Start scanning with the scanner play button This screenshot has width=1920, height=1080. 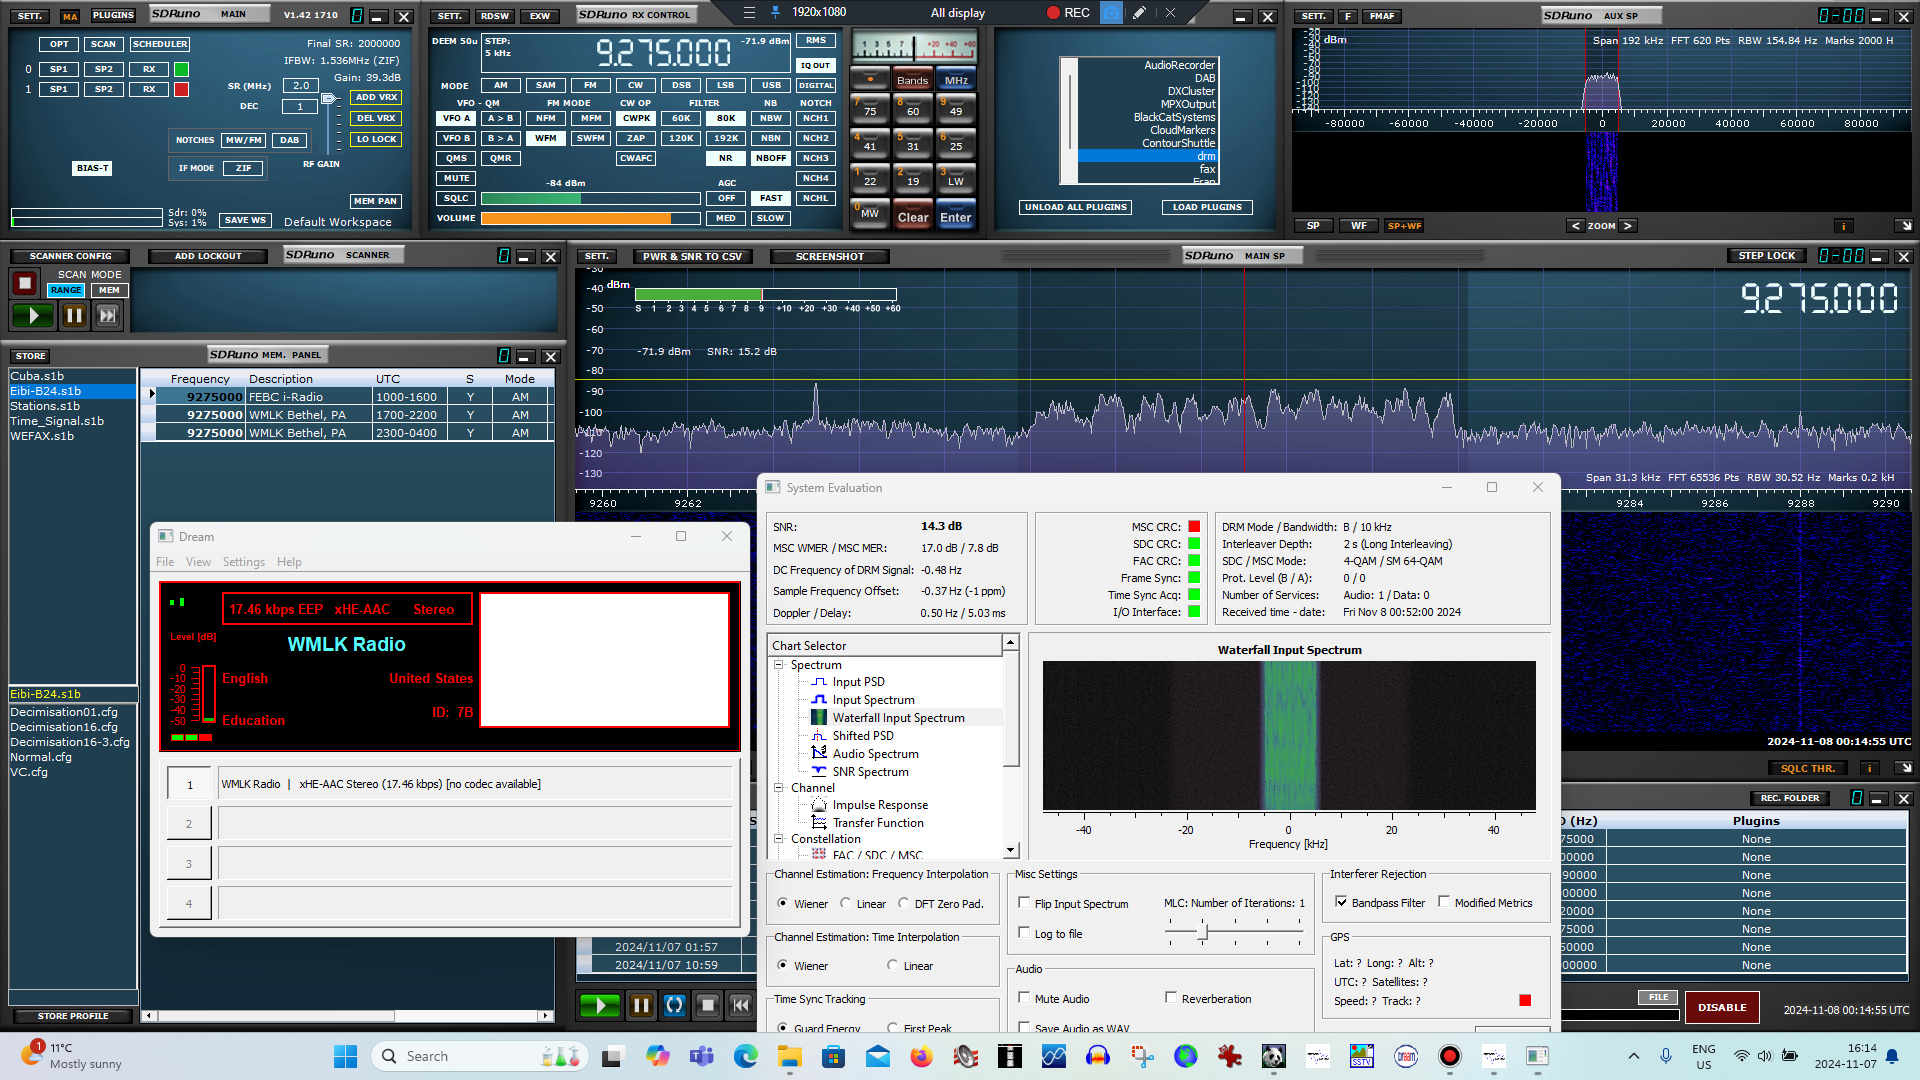pyautogui.click(x=33, y=316)
